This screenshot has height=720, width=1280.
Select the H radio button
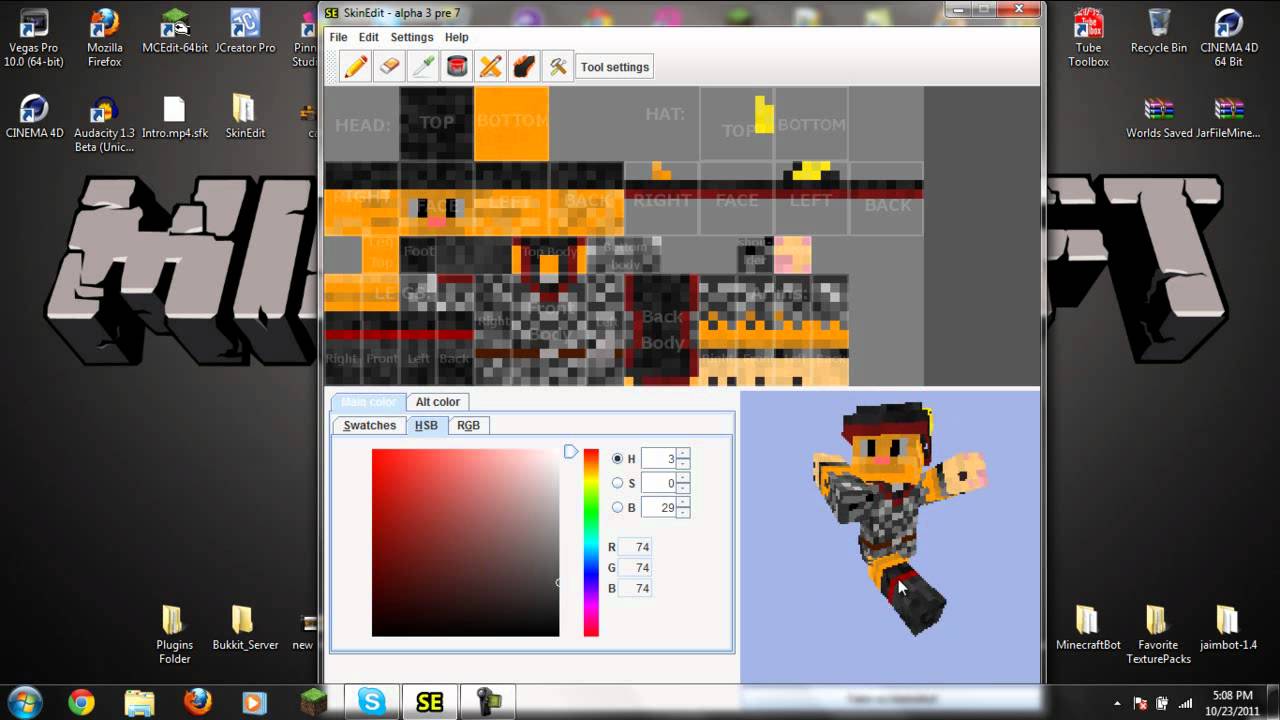pos(617,458)
